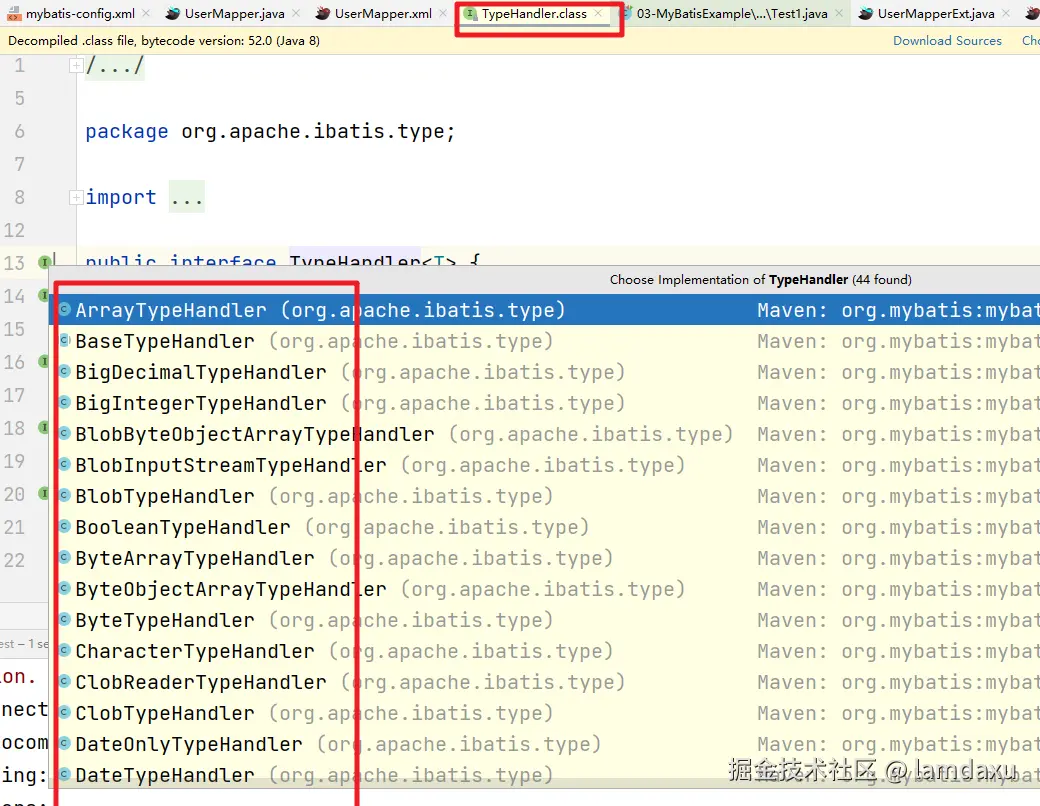This screenshot has height=806, width=1040.
Task: Select BlobByteObjectArrayTypeHandler entry
Action: tap(545, 434)
